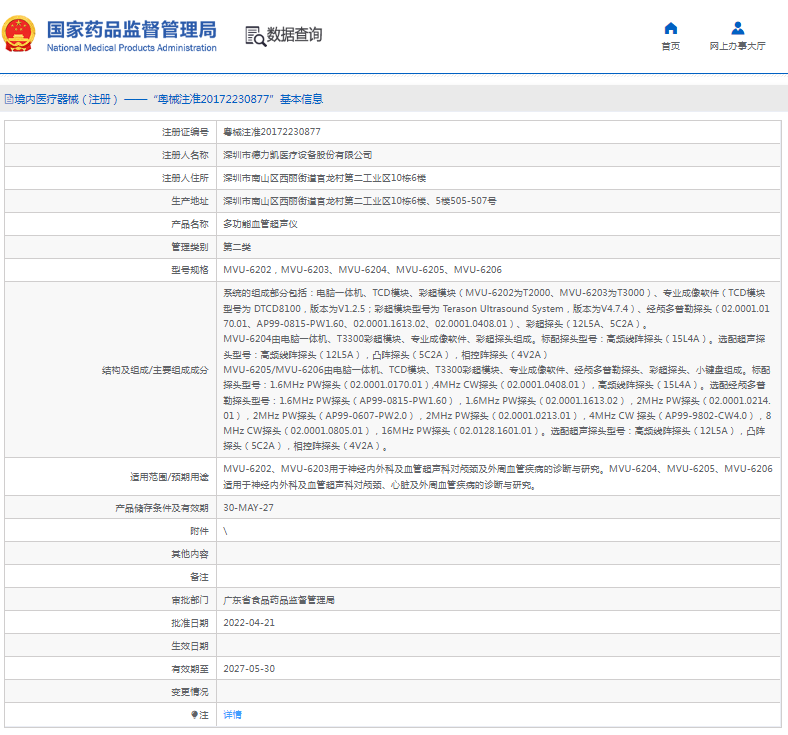Click the lightbulb icon beside 注
Screen dimensions: 788x735
coord(195,715)
